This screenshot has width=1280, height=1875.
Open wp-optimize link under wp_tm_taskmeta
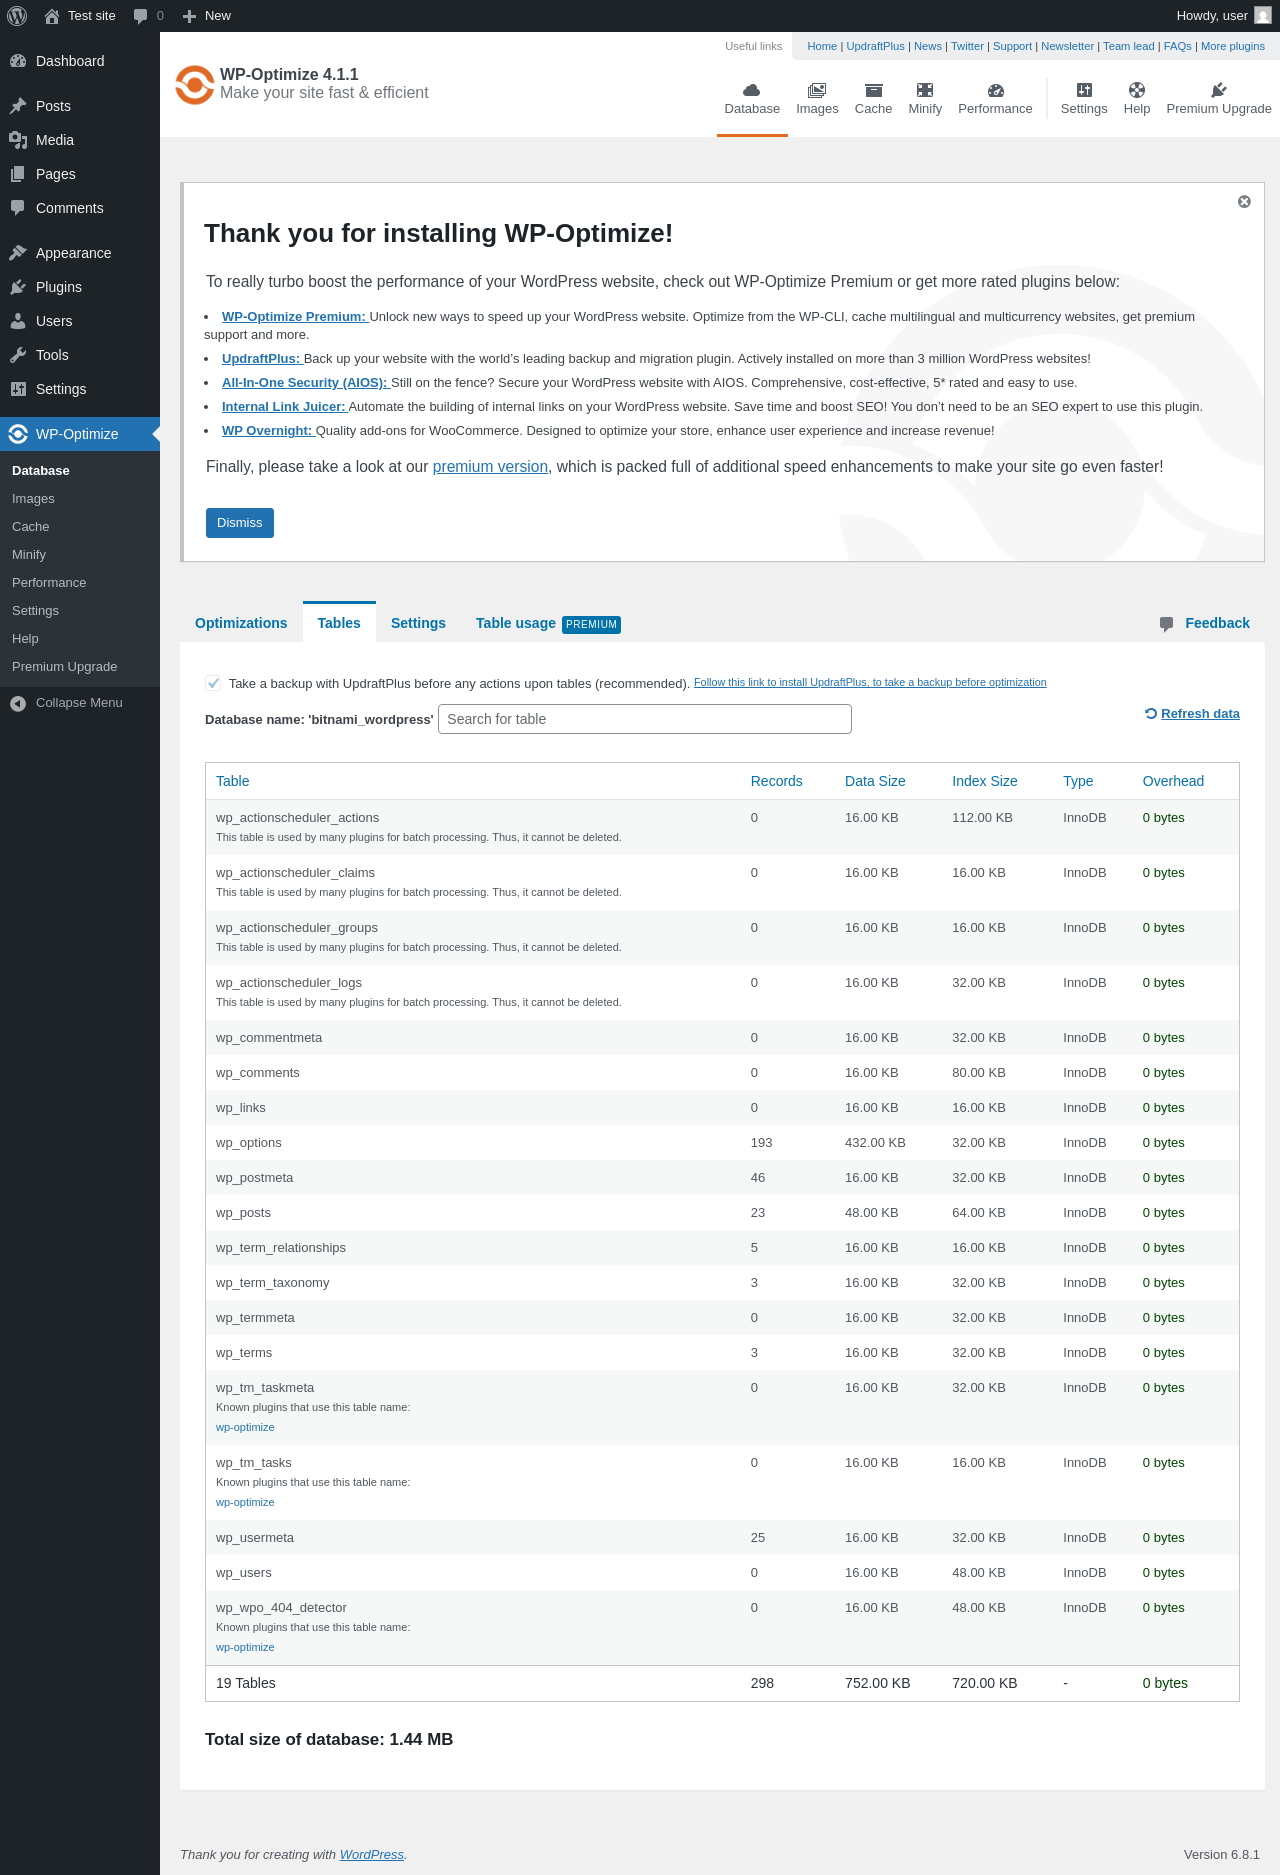pos(245,1427)
